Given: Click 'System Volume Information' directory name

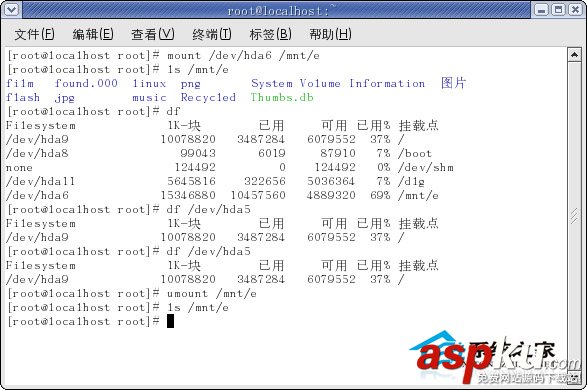Looking at the screenshot, I should (x=338, y=83).
